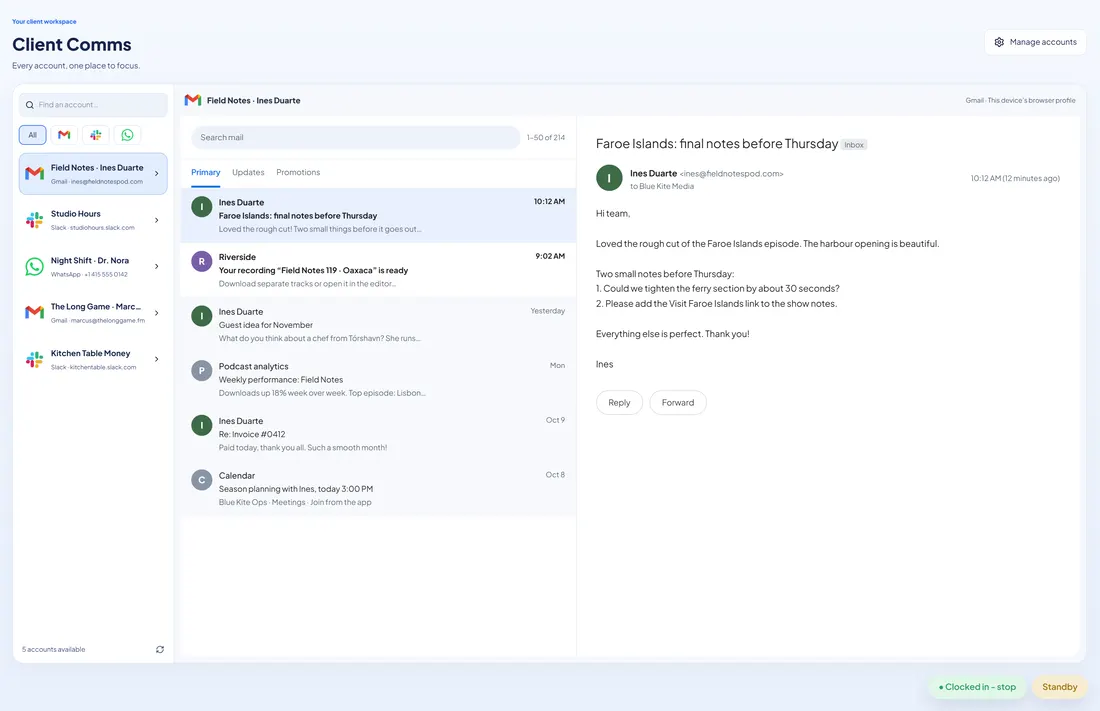1100x711 pixels.
Task: Click the Standby button
Action: [x=1059, y=687]
